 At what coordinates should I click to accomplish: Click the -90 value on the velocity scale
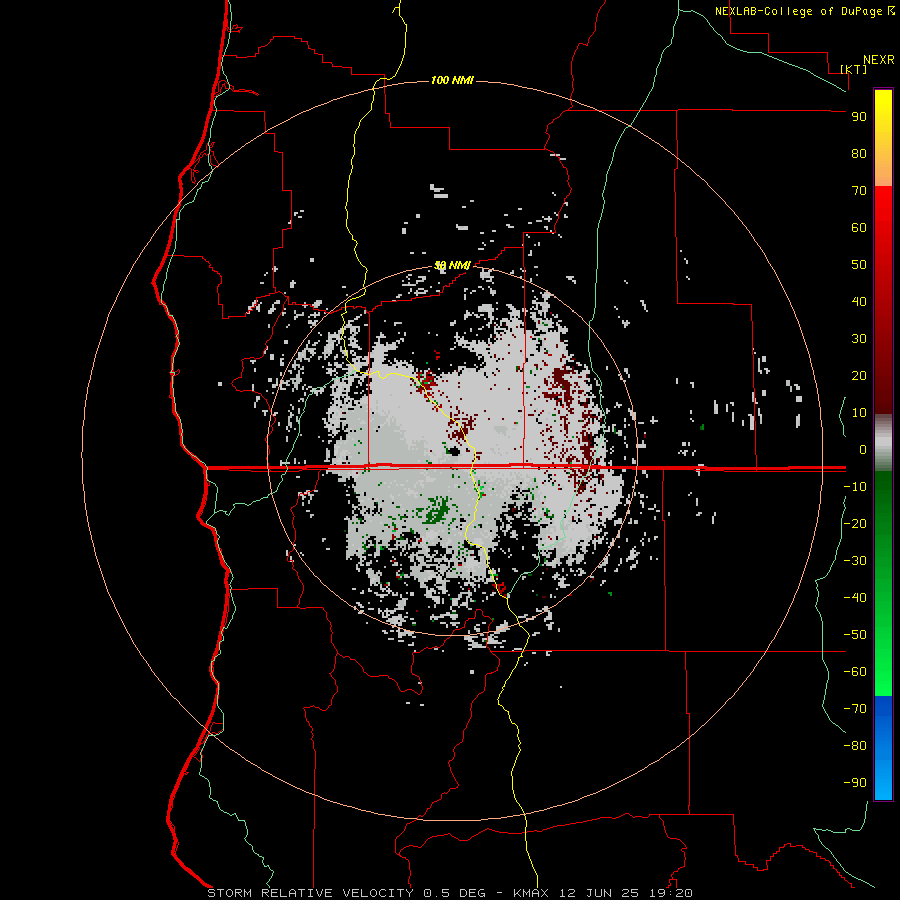[855, 783]
